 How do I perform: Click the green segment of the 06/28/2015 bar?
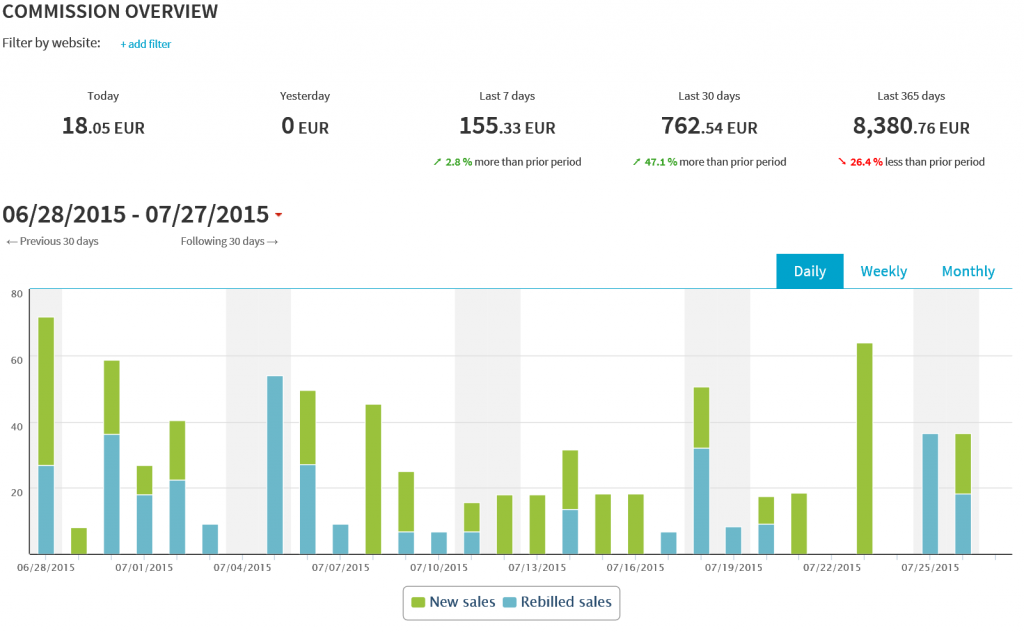(x=46, y=391)
